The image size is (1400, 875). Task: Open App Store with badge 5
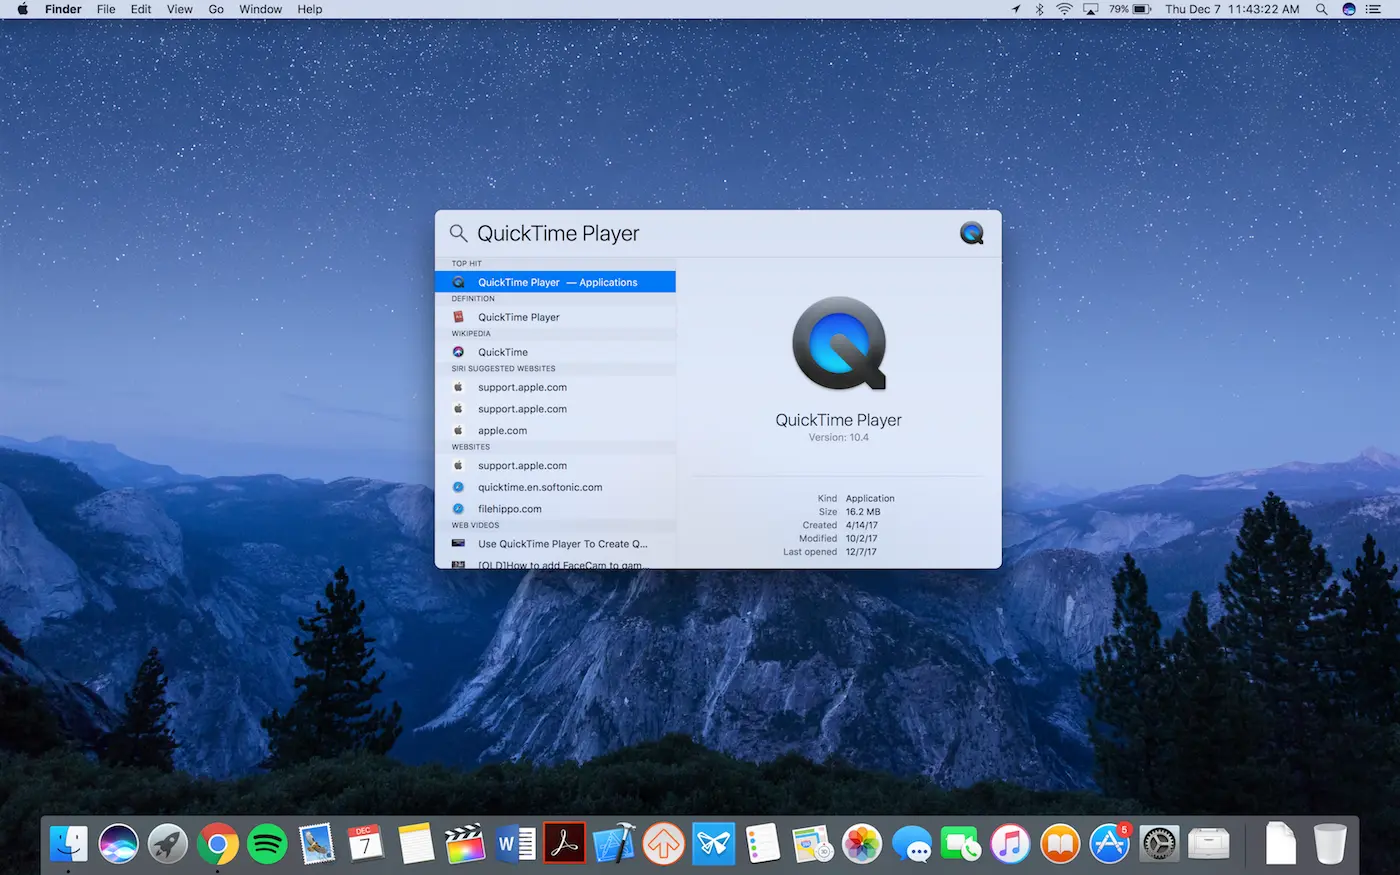pos(1110,844)
